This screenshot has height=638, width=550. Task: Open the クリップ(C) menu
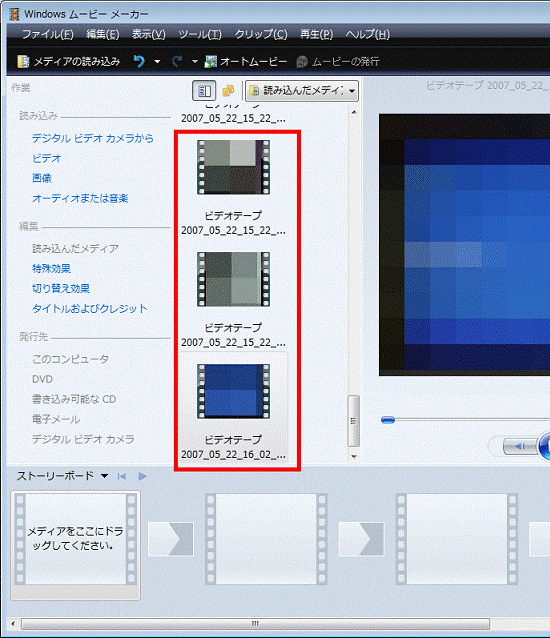pos(261,35)
